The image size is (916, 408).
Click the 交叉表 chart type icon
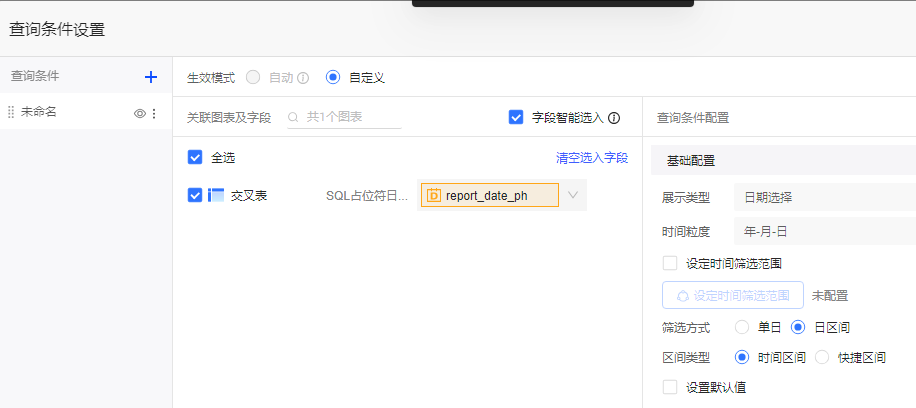tap(216, 195)
